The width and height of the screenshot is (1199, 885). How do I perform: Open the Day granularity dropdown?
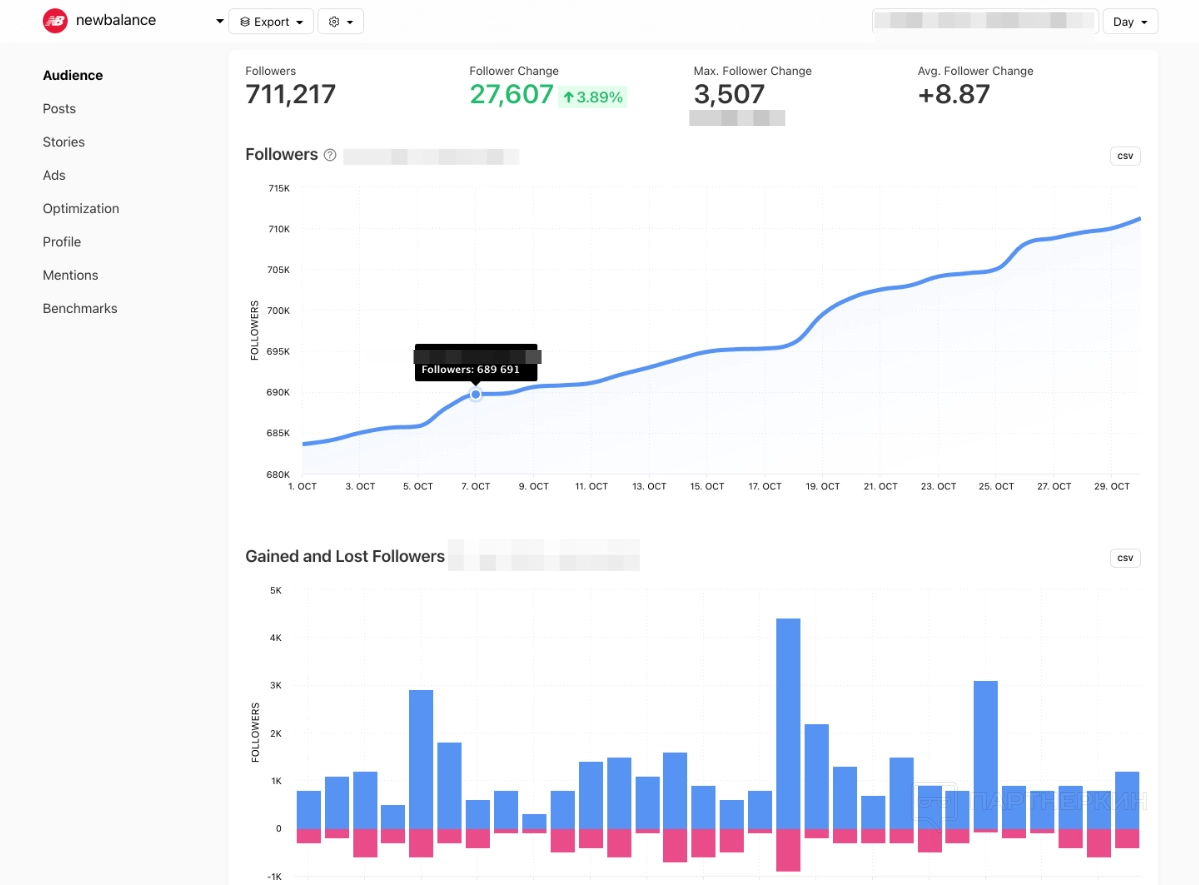coord(1130,22)
